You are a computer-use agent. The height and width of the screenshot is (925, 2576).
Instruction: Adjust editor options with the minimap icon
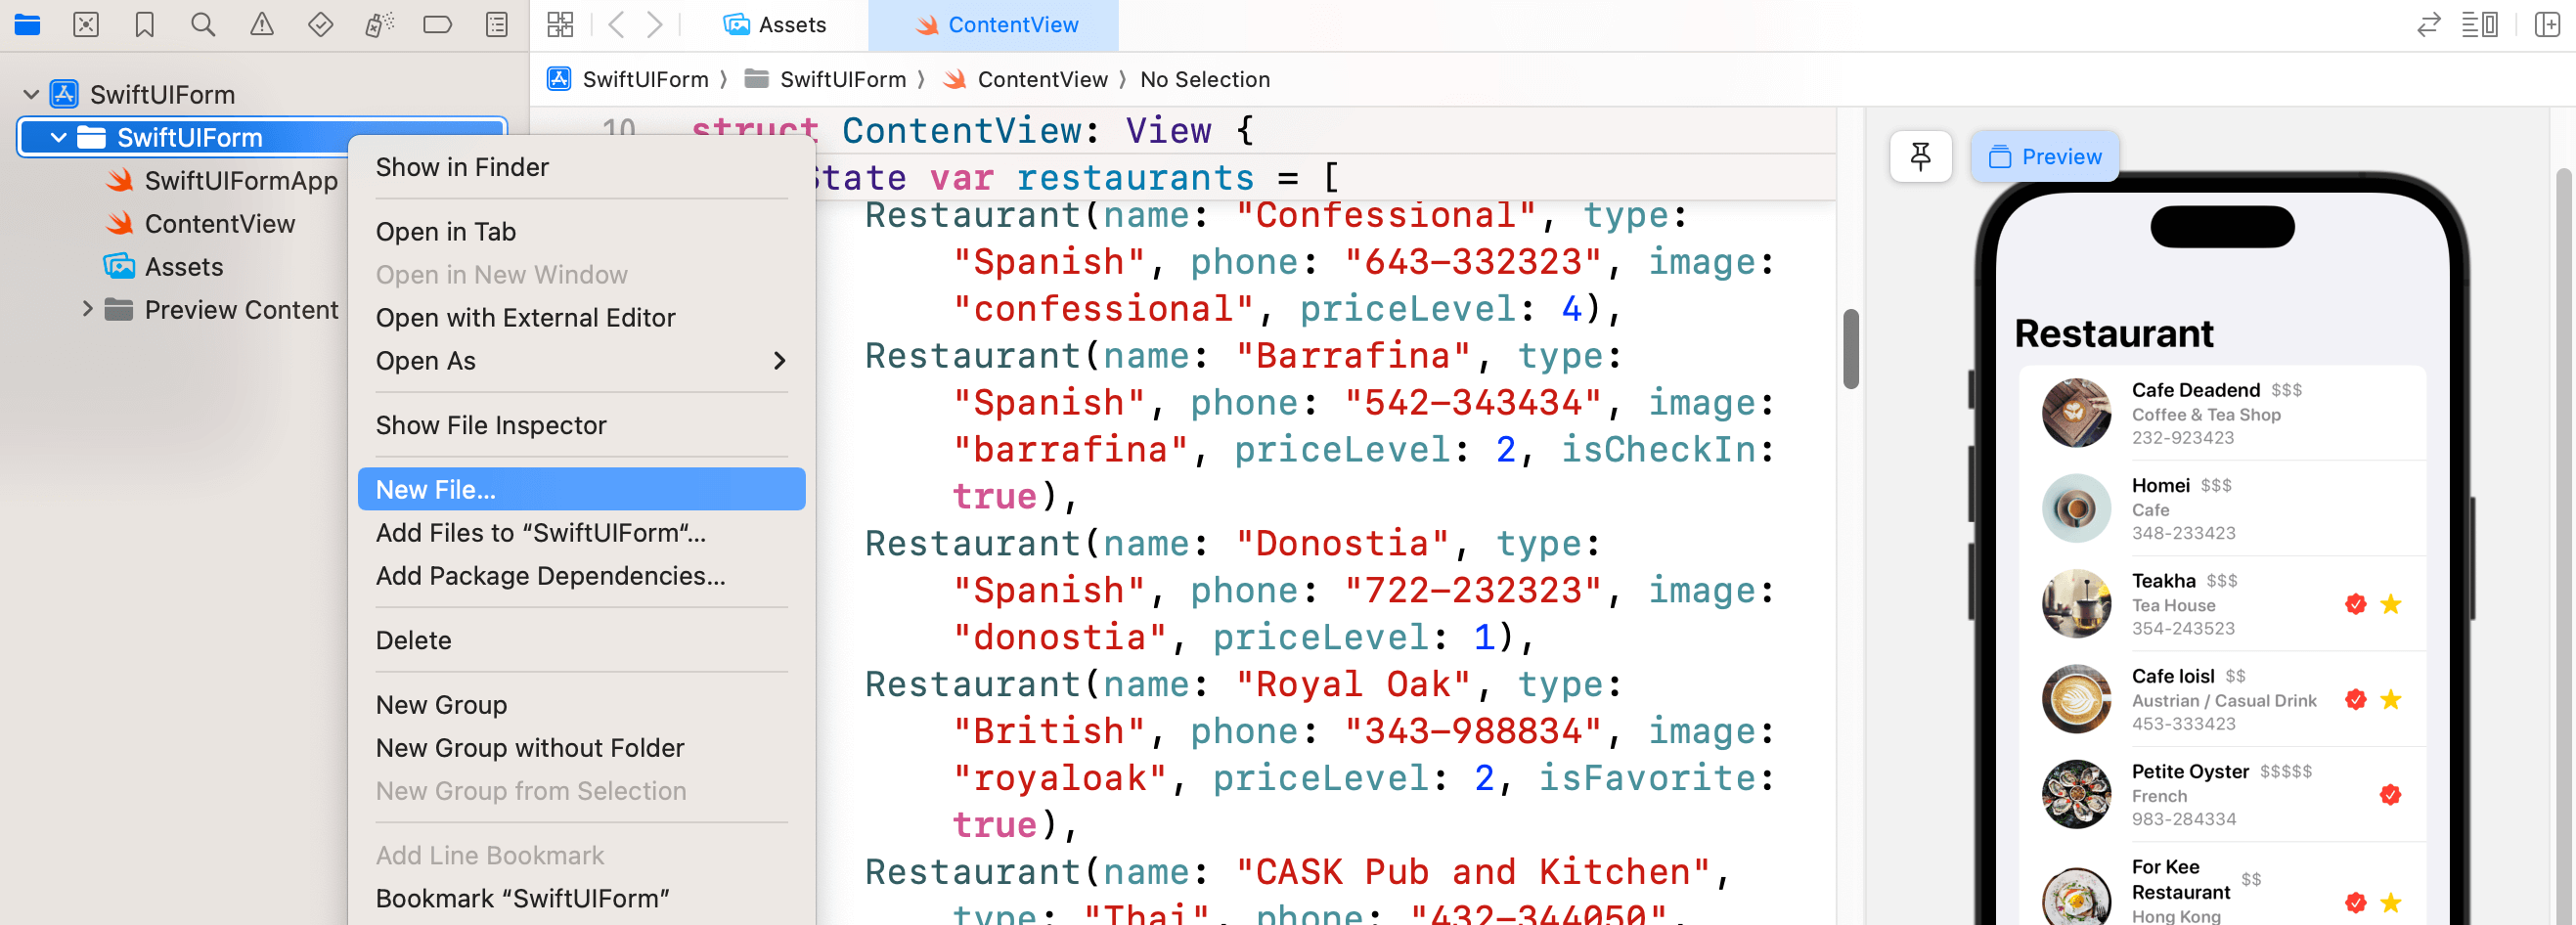coord(2482,25)
